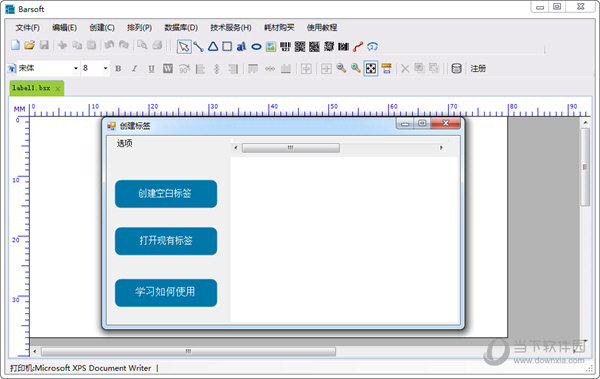Close the label1.bxx tab
The width and height of the screenshot is (600, 379).
58,89
